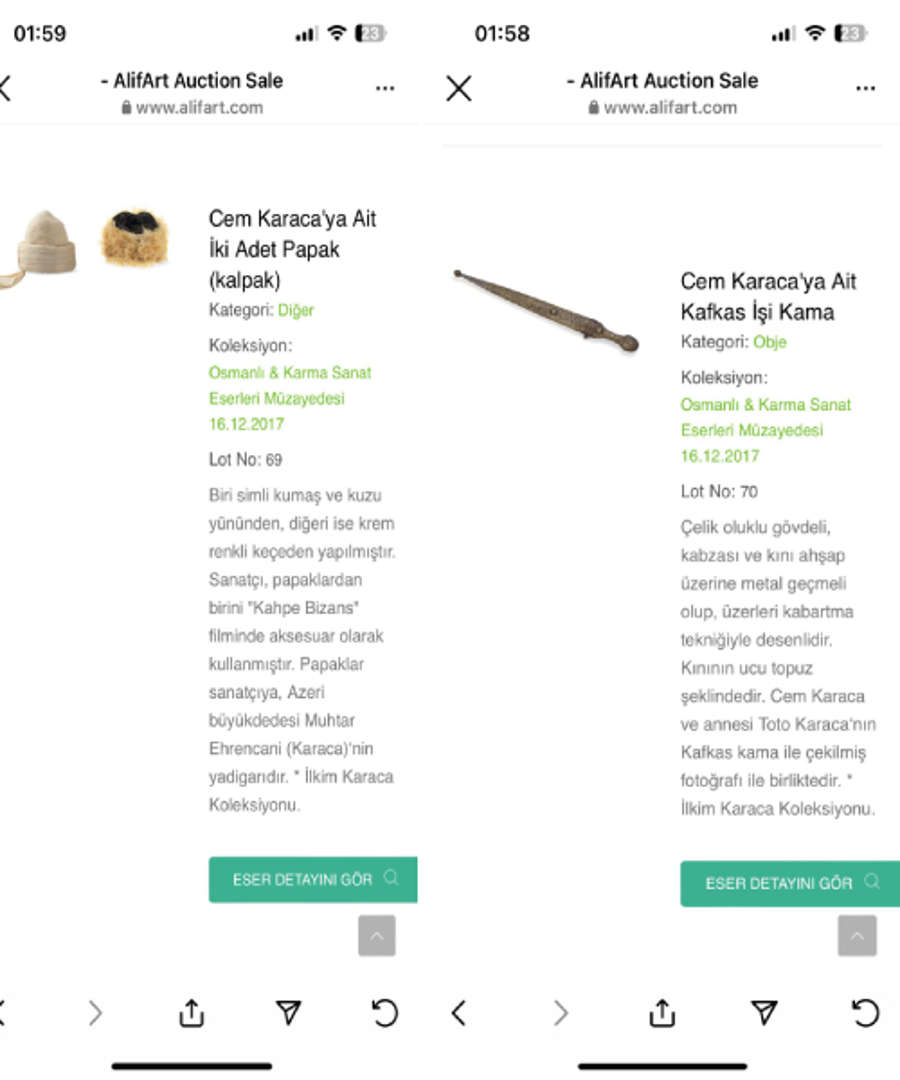
Task: Go back in the right browser panel
Action: point(459,1014)
